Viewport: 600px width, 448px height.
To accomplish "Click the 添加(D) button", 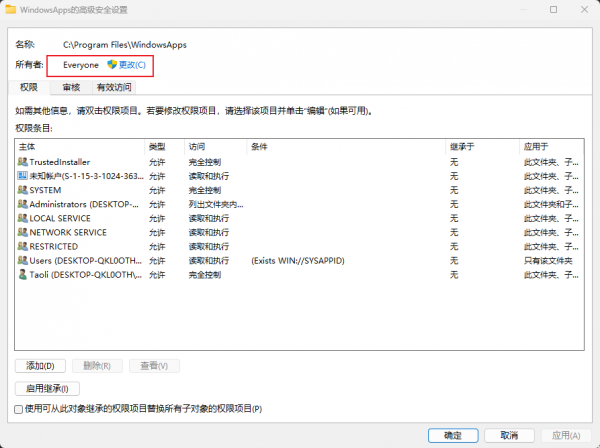I will [40, 366].
